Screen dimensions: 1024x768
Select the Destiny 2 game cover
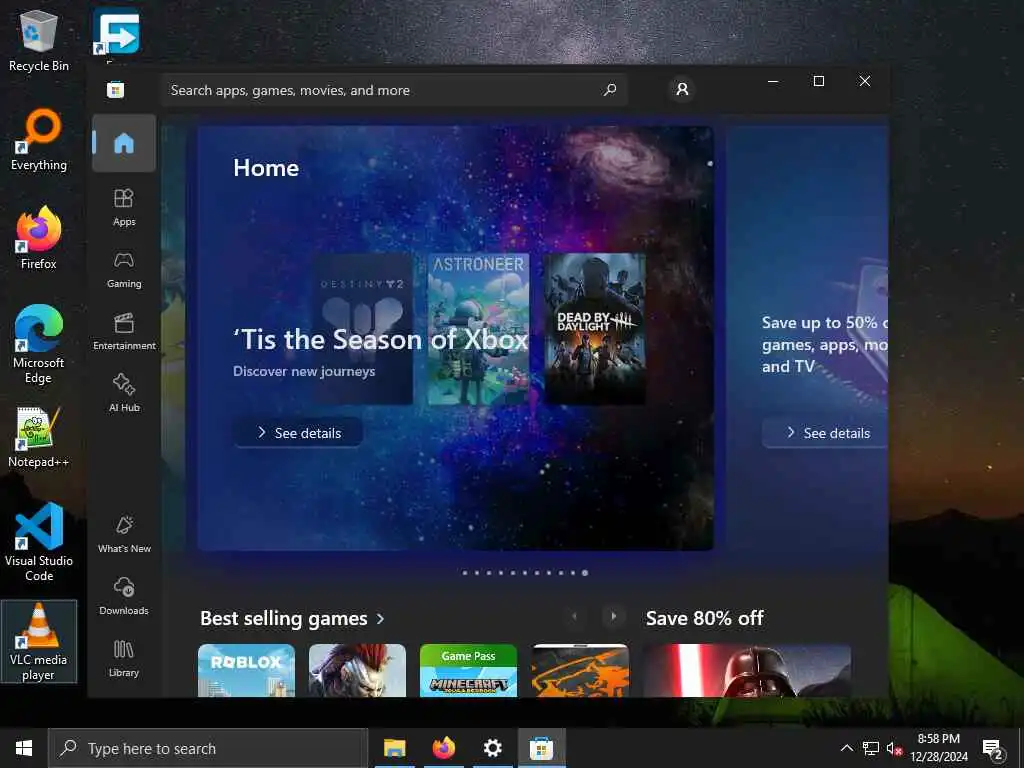(362, 328)
